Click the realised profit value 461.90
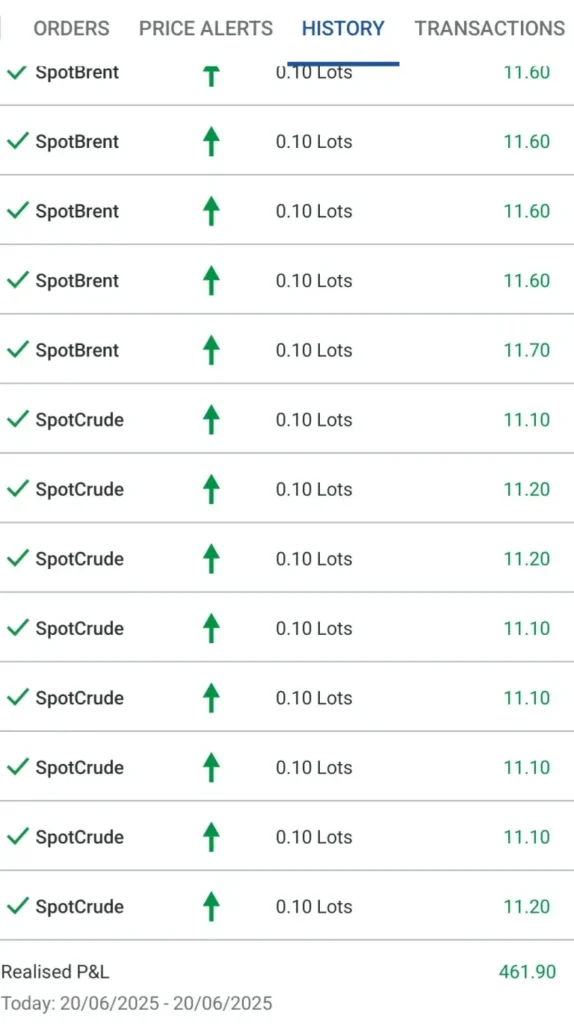Image resolution: width=574 pixels, height=1024 pixels. tap(527, 972)
